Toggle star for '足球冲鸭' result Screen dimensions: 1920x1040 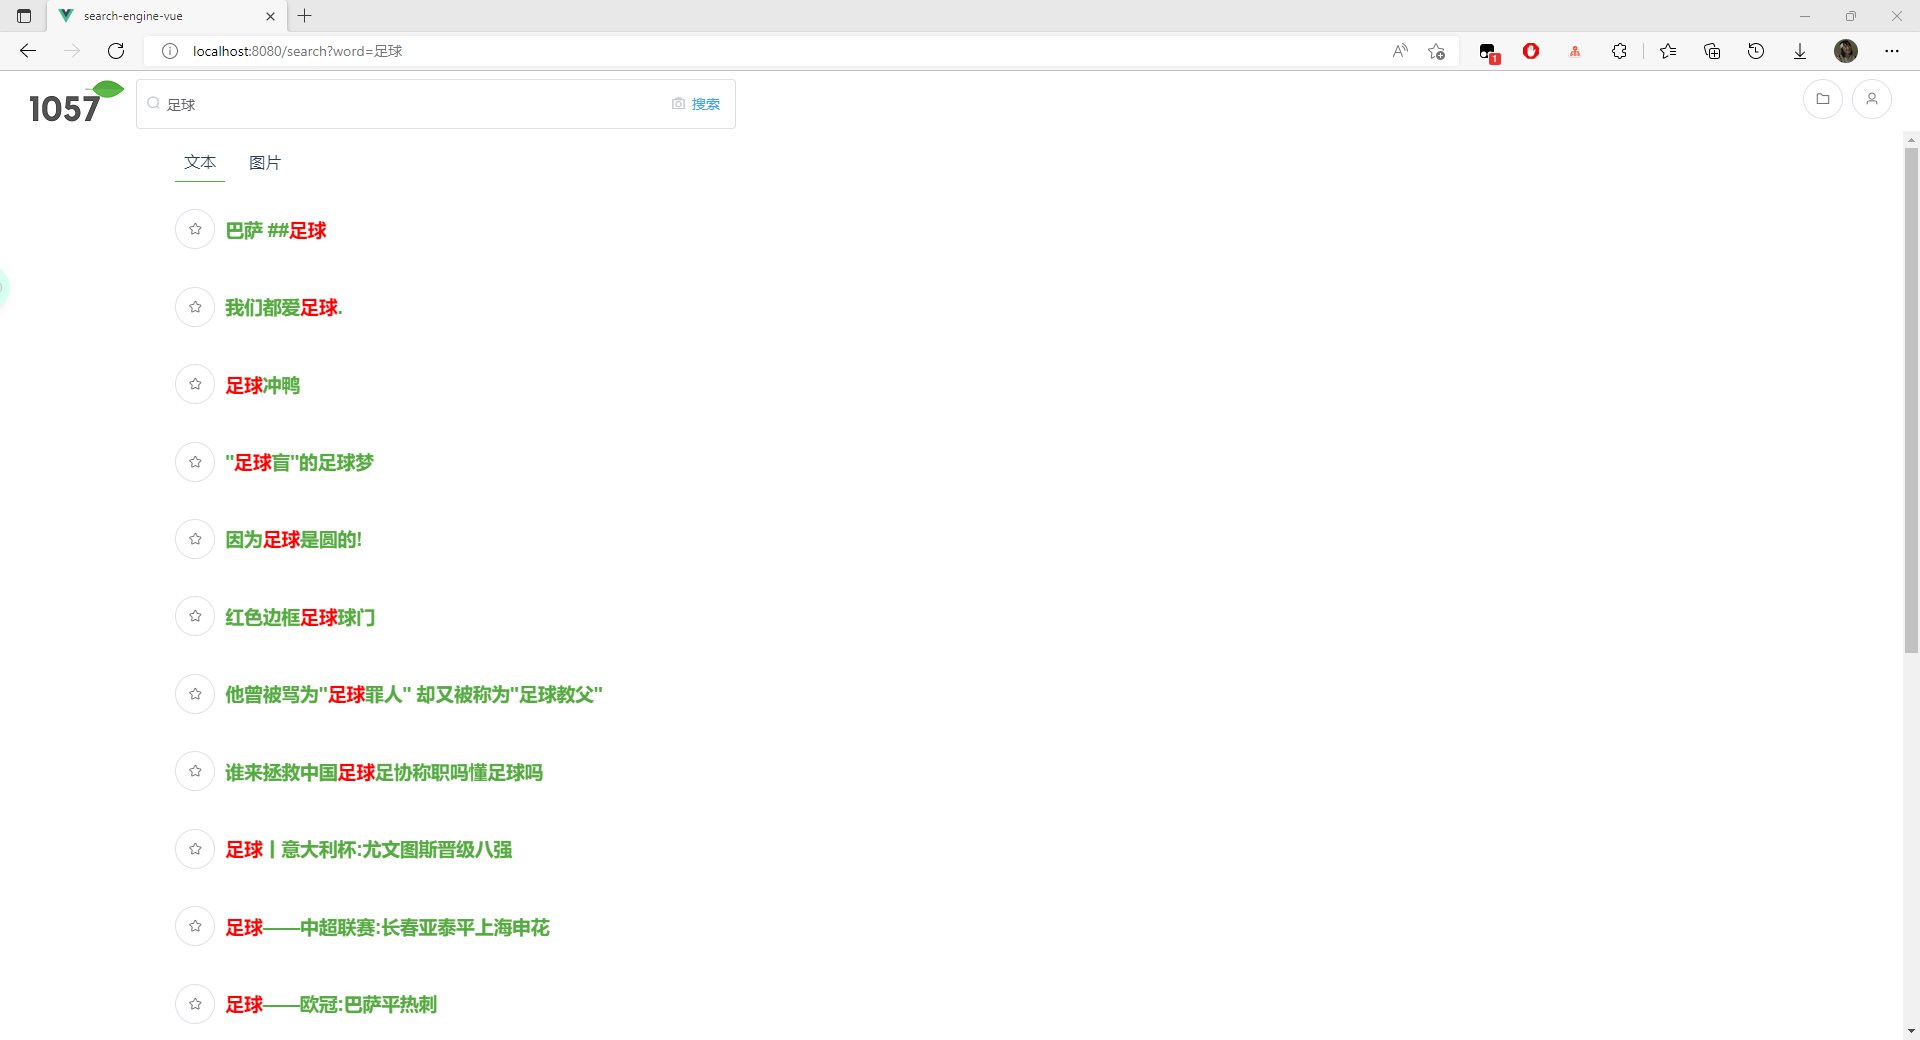pos(195,384)
